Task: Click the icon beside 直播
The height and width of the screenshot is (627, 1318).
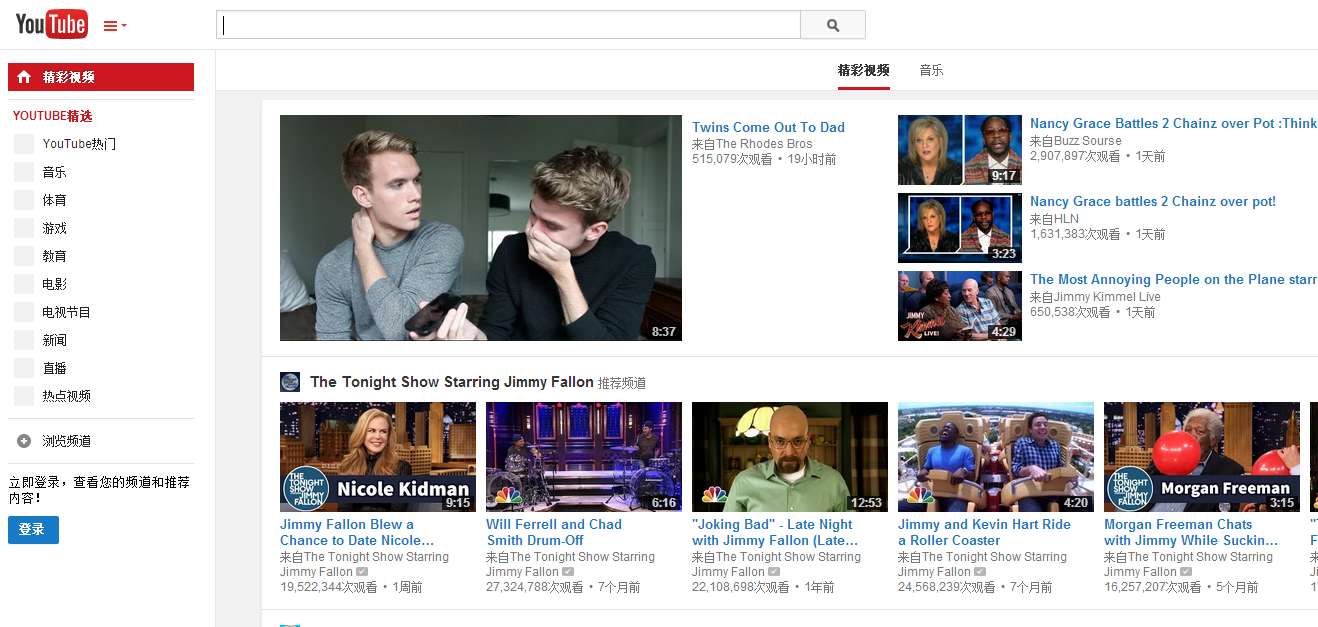Action: click(24, 368)
